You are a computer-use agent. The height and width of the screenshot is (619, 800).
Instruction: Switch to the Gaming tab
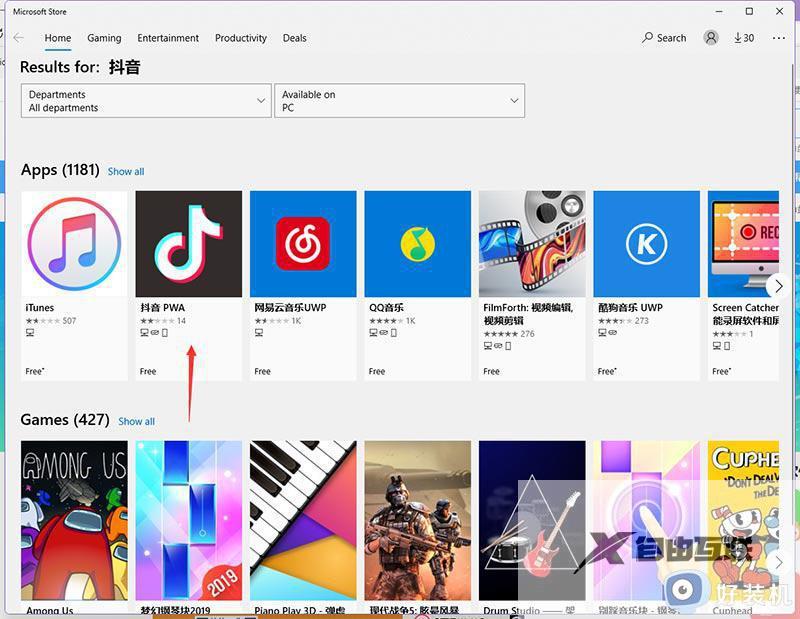(x=104, y=38)
